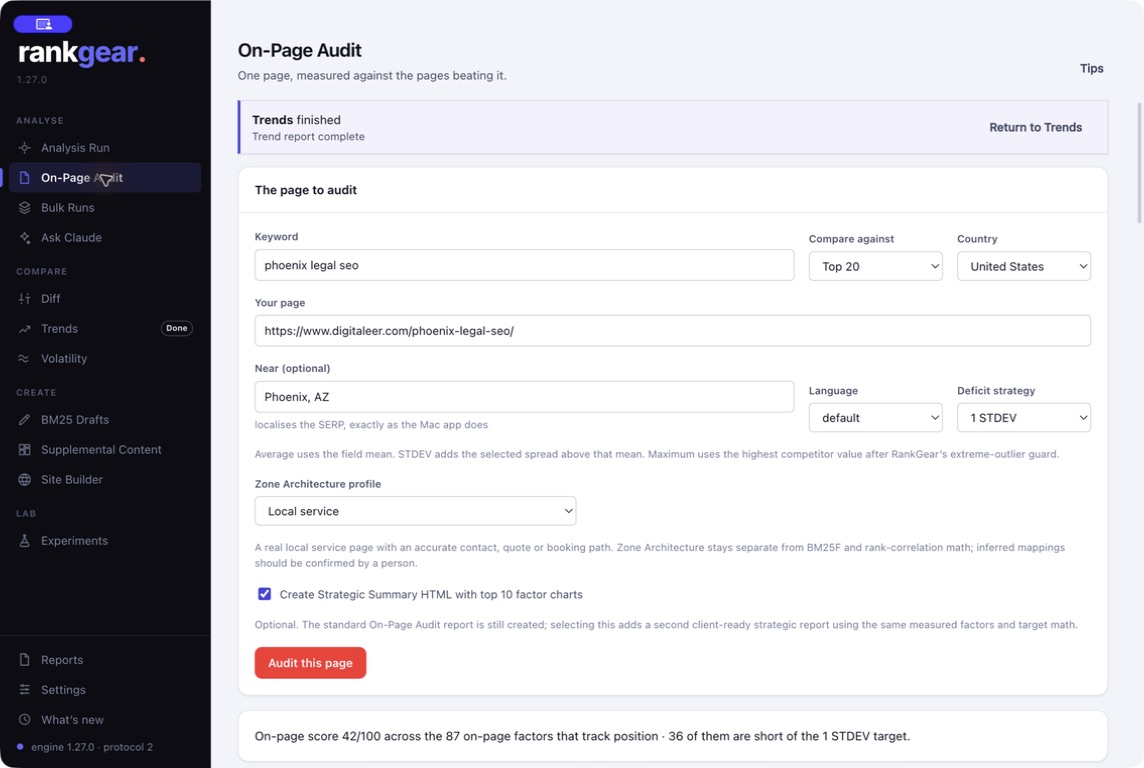Click the BM25 Drafts pencil icon

point(25,419)
